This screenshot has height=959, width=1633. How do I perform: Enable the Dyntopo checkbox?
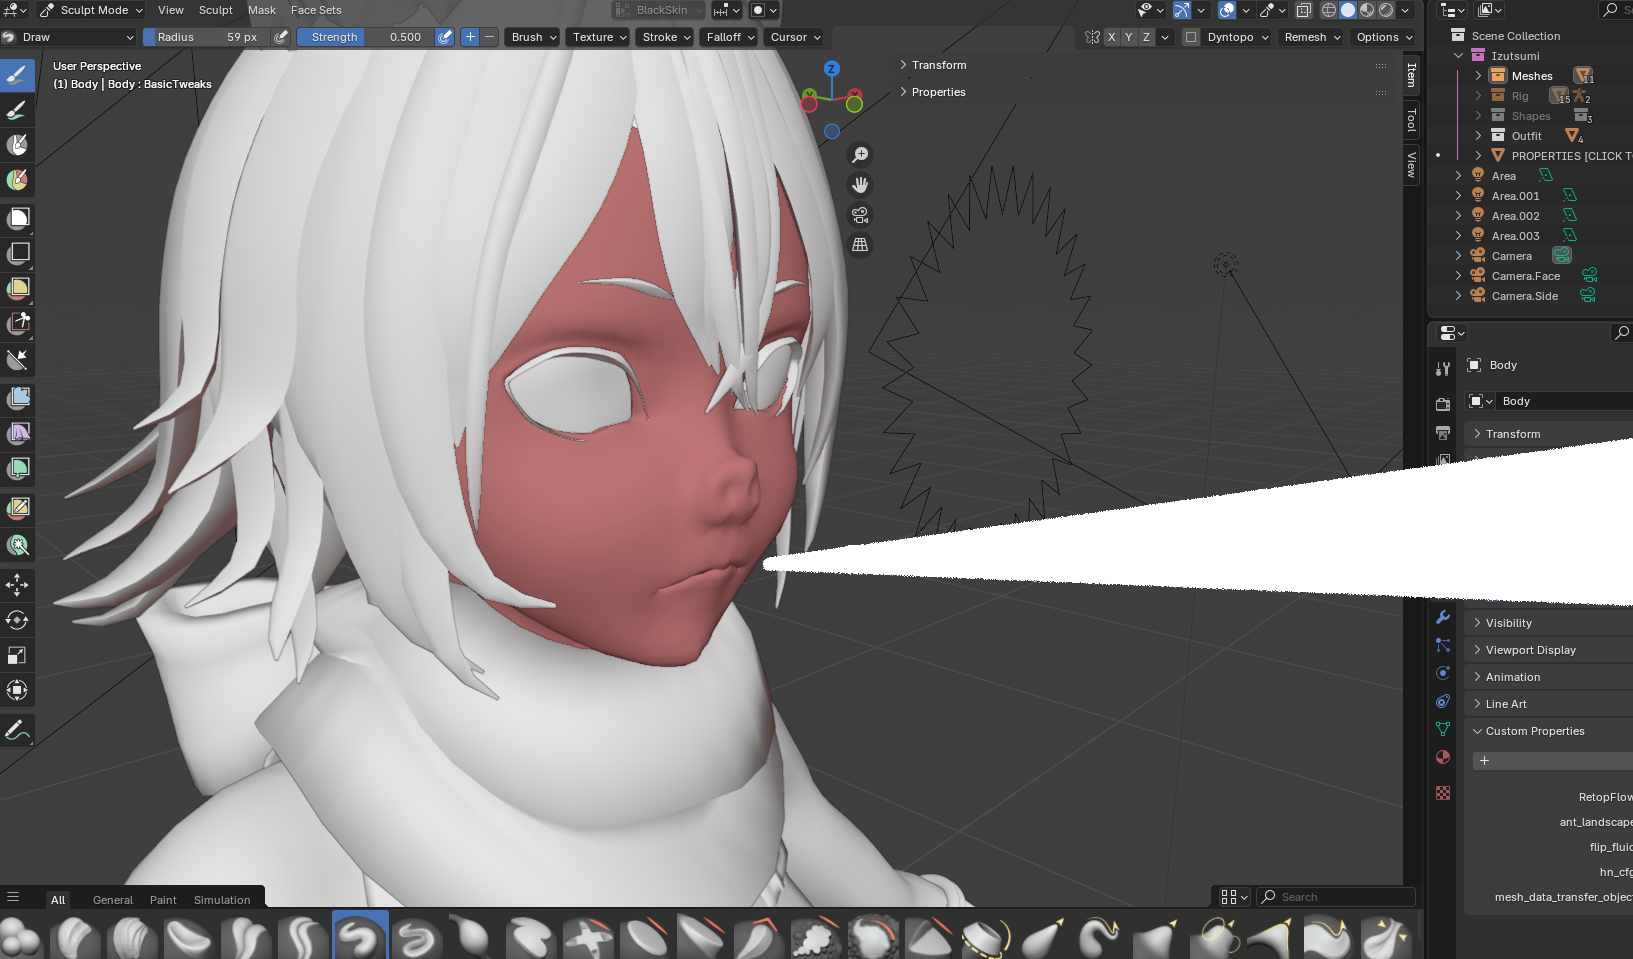click(x=1191, y=37)
